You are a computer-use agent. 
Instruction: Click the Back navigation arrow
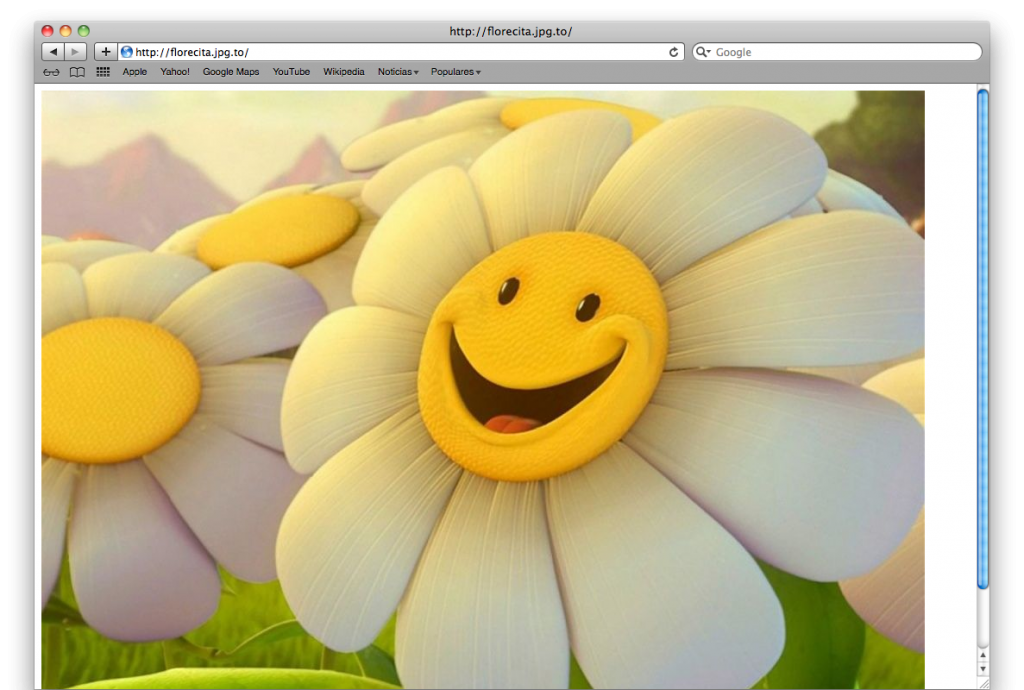(53, 52)
